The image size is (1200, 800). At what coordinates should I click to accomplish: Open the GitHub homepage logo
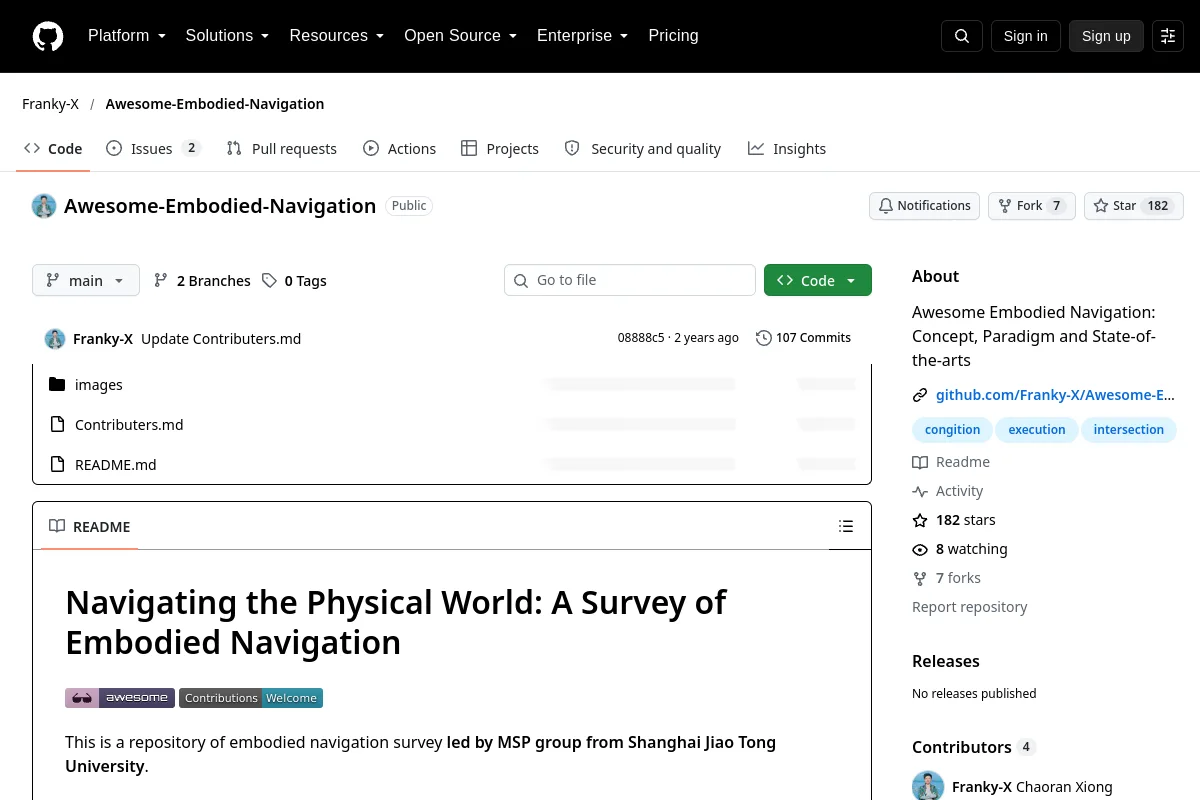48,37
